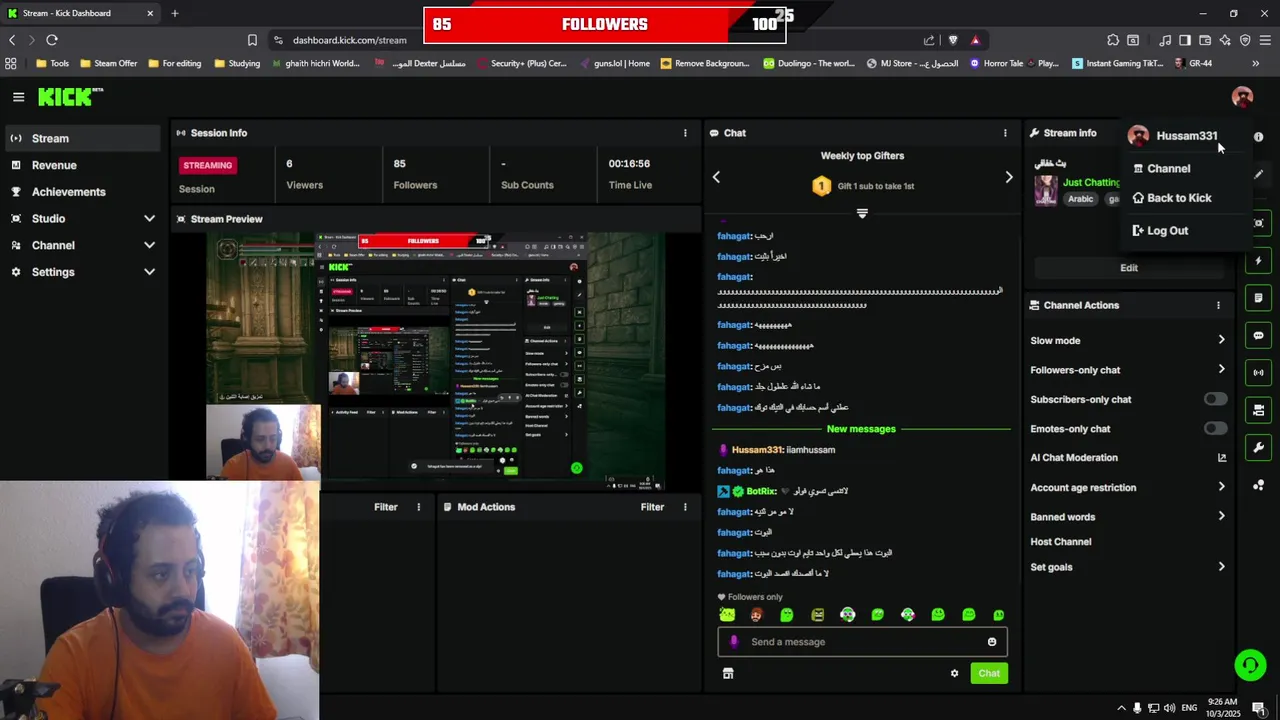
Task: Reload the page with browser refresh button
Action: [x=52, y=40]
